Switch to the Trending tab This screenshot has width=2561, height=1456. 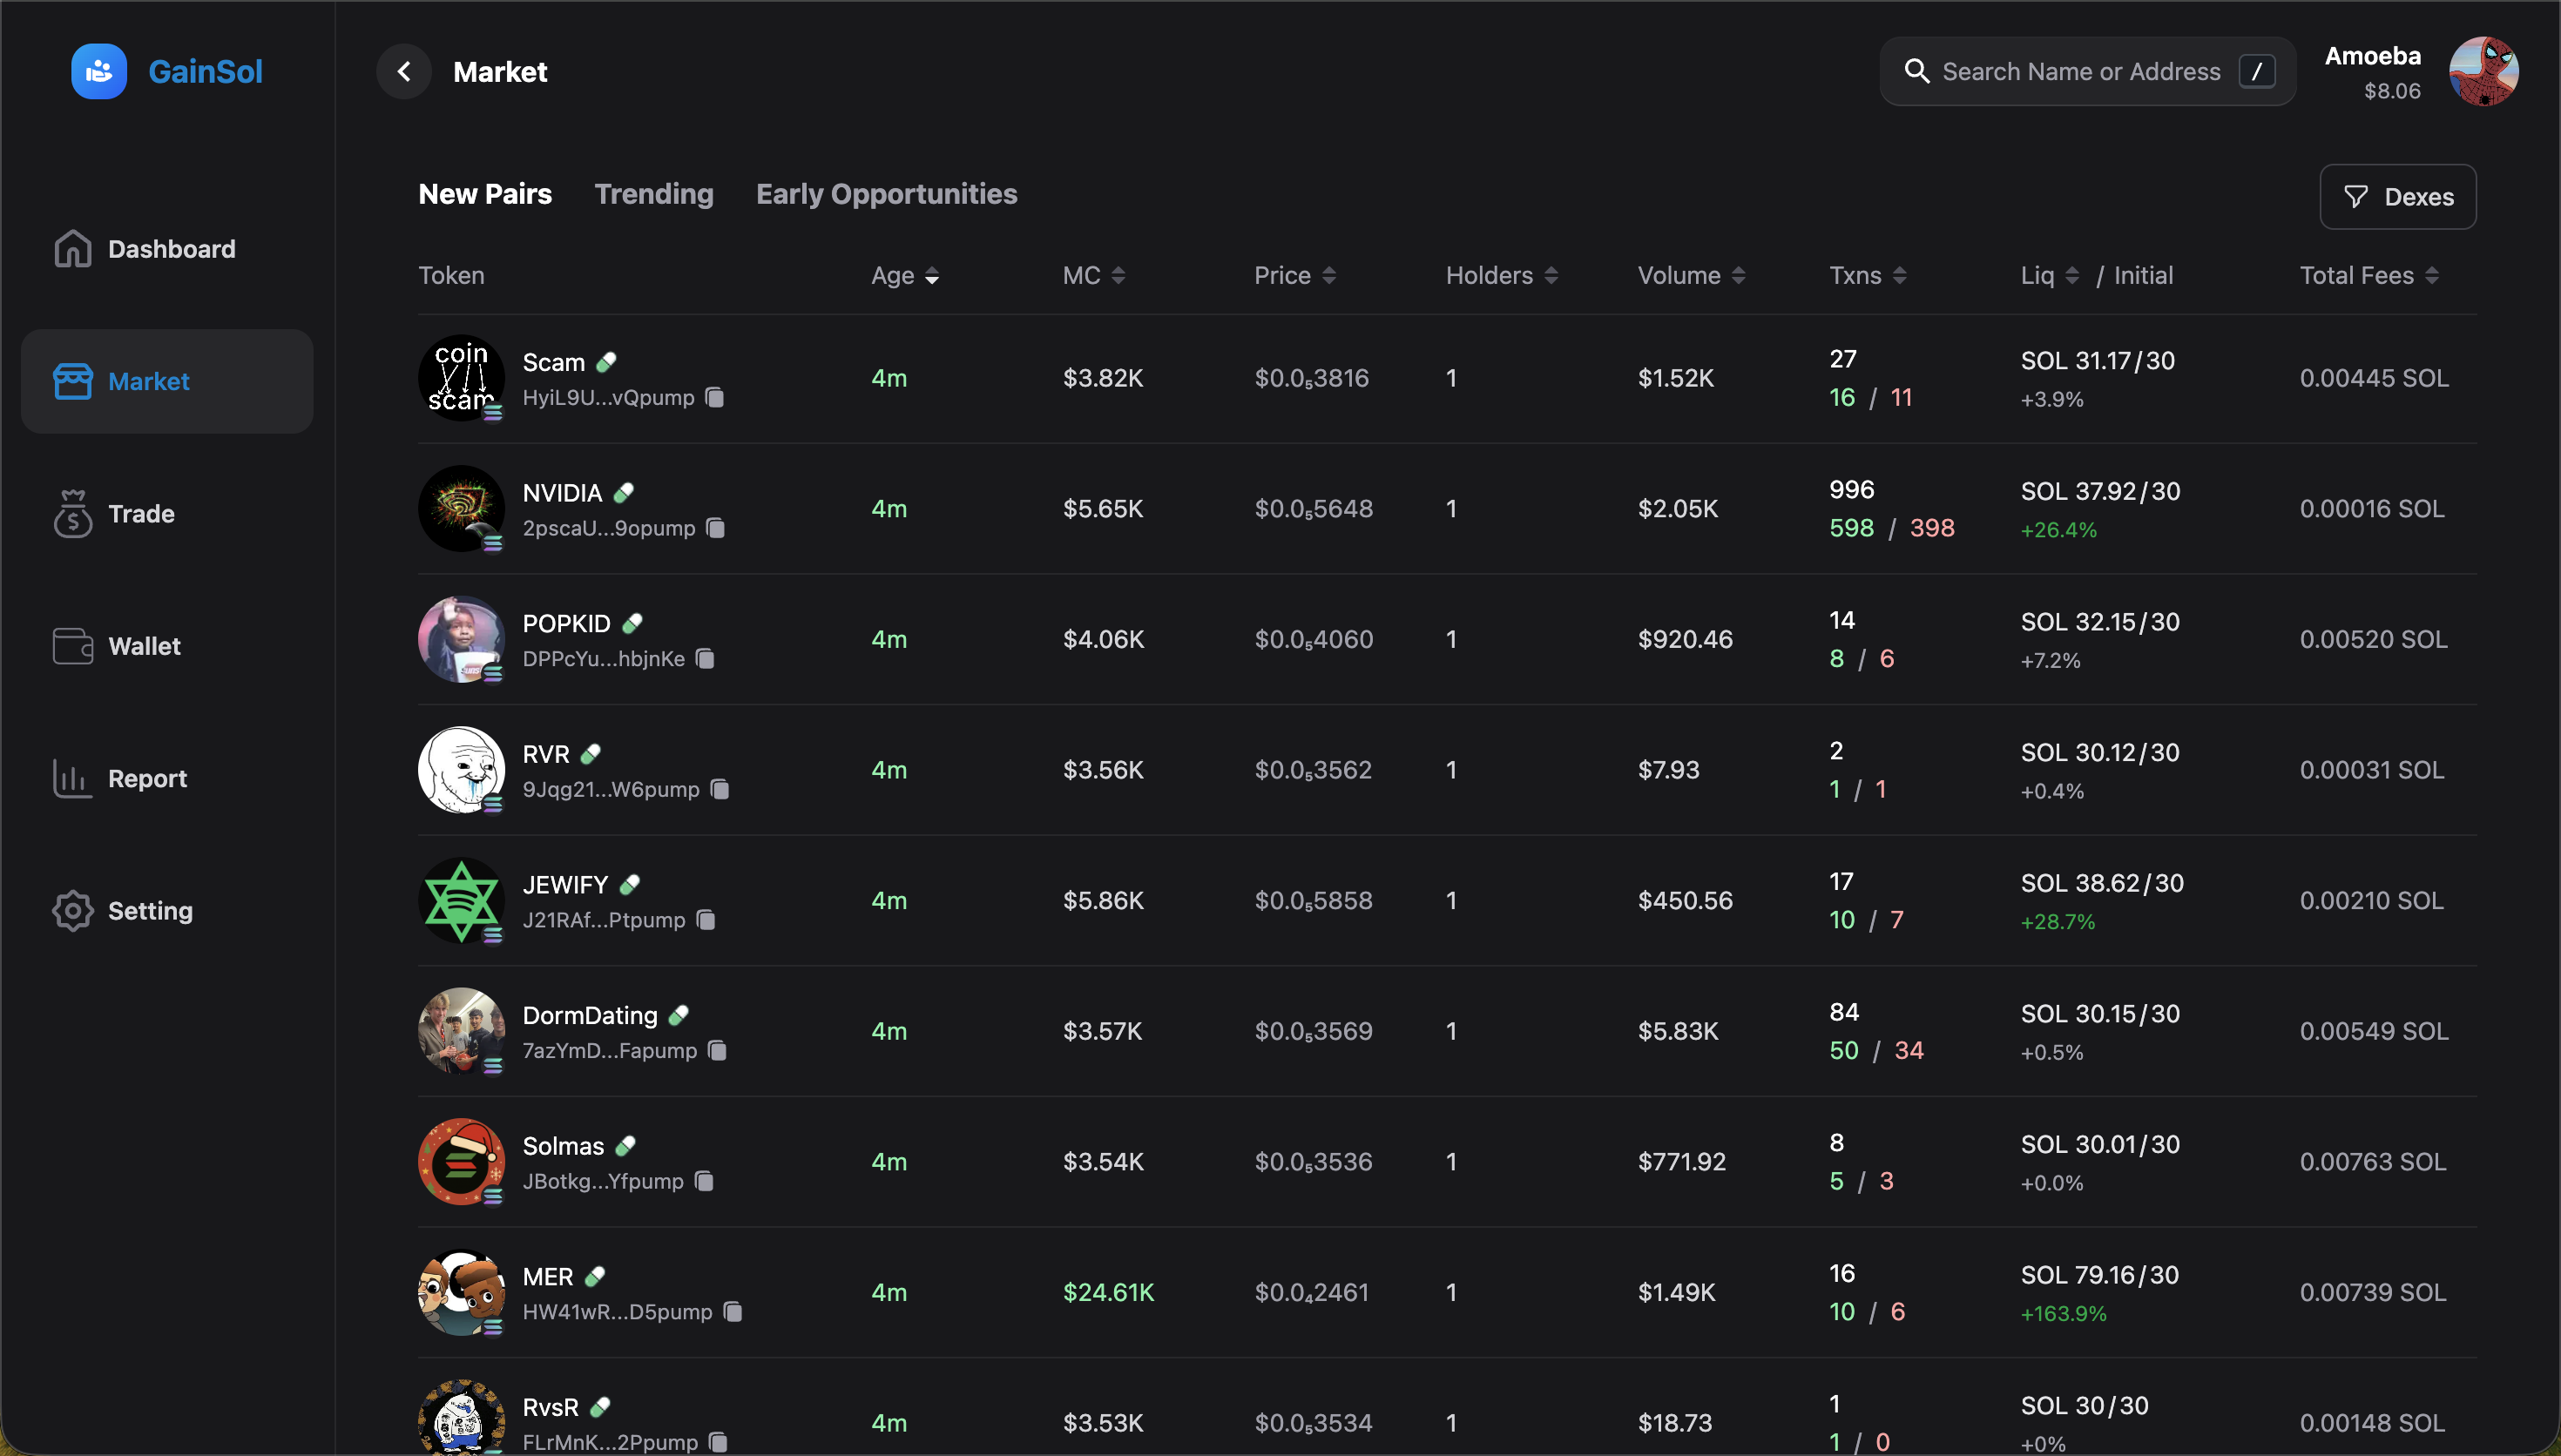pos(654,193)
